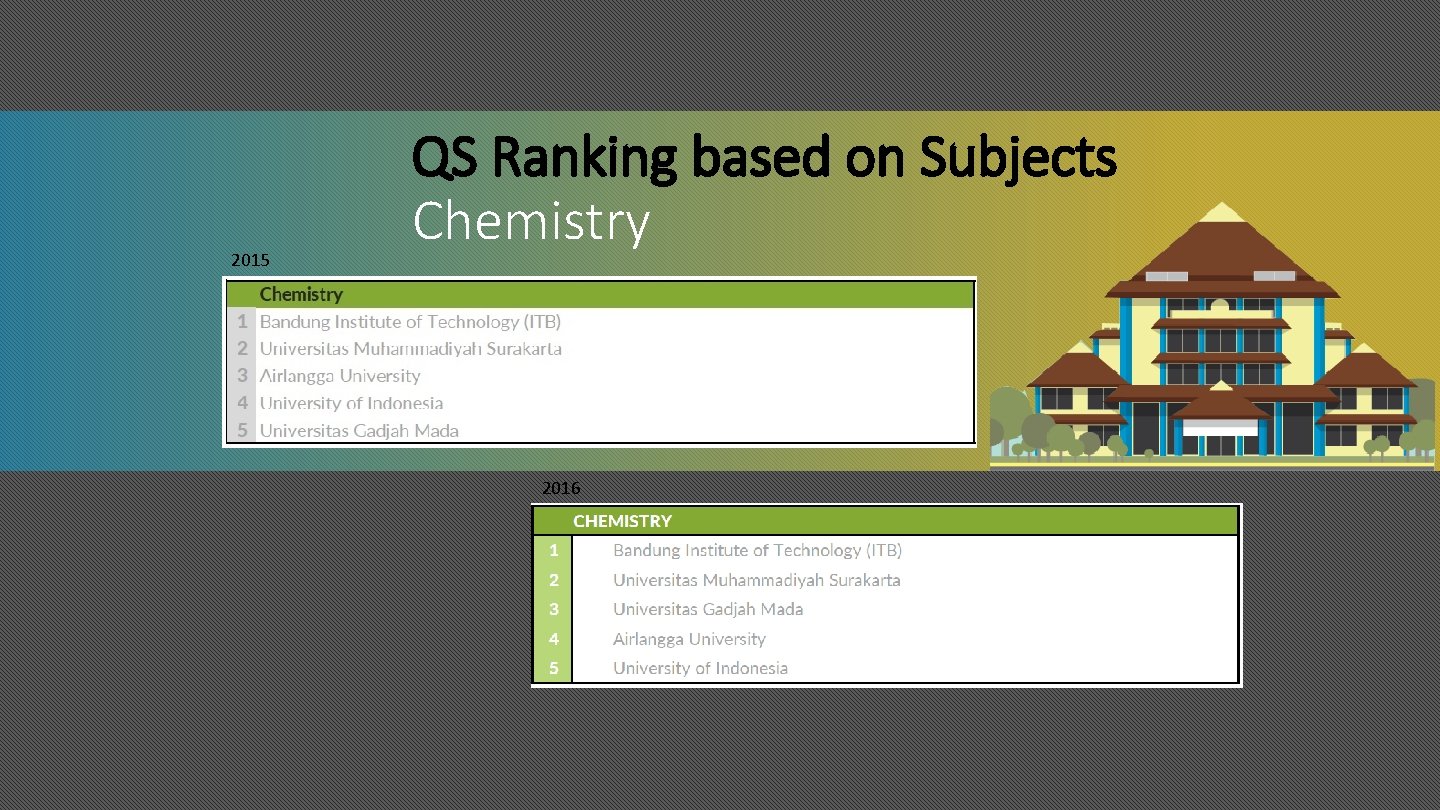Click "Airlangga University" in the 2015 table
1440x810 pixels.
(x=340, y=376)
